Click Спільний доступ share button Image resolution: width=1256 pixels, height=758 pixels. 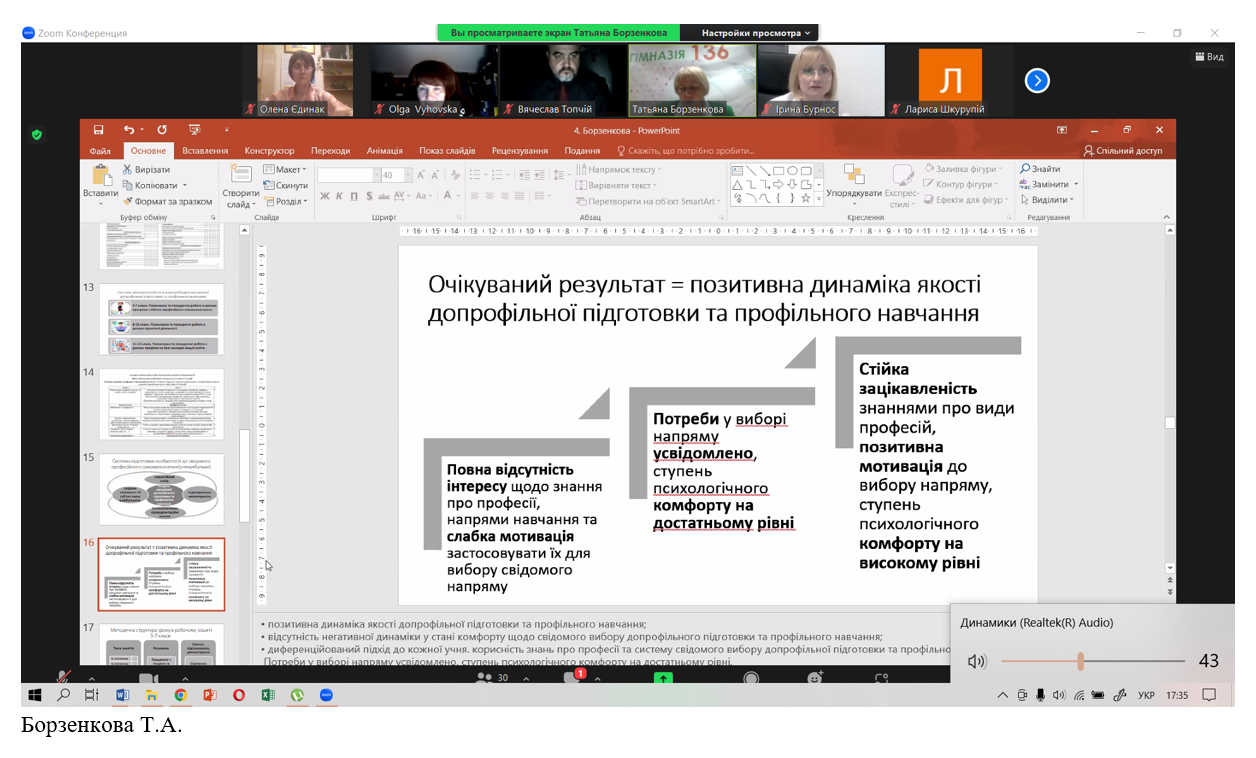pyautogui.click(x=1123, y=151)
